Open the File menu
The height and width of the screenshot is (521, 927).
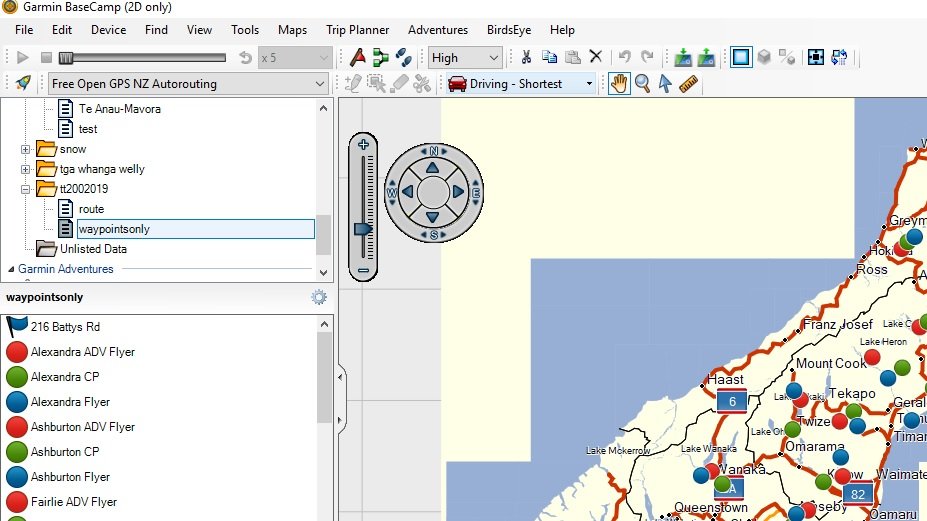click(24, 30)
